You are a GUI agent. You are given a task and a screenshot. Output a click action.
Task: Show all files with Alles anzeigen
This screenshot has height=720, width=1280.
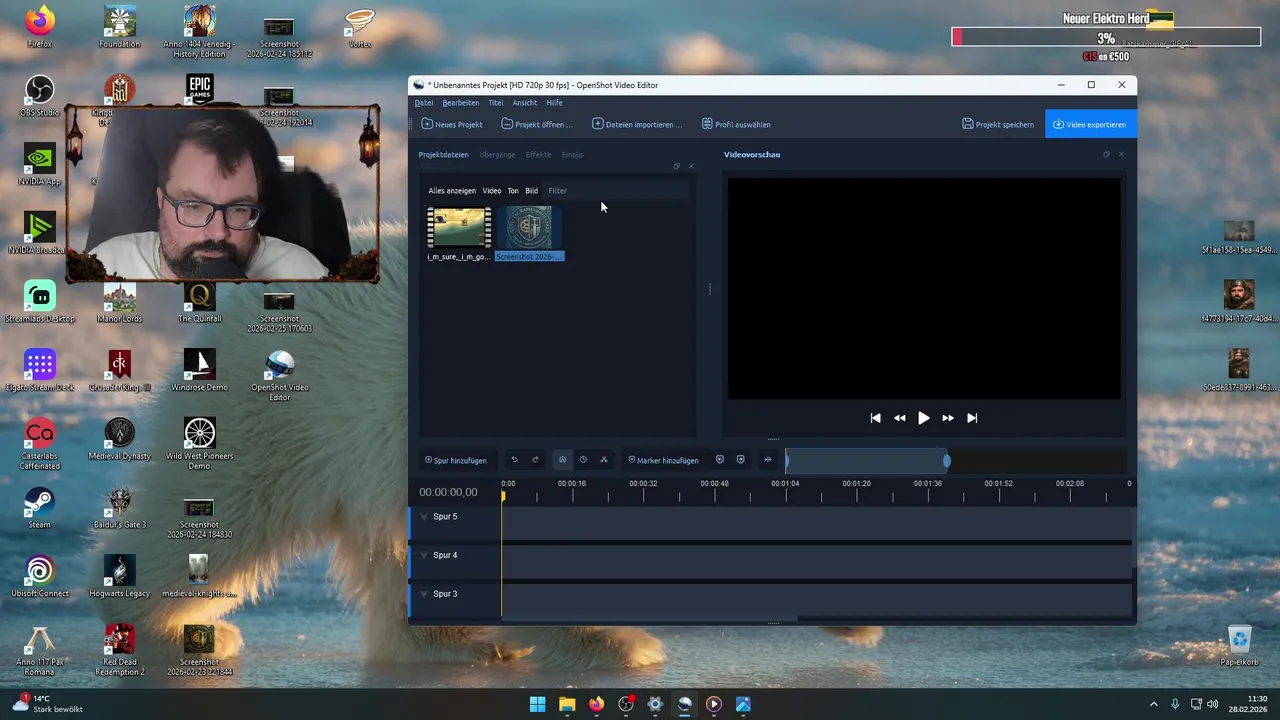(x=452, y=191)
